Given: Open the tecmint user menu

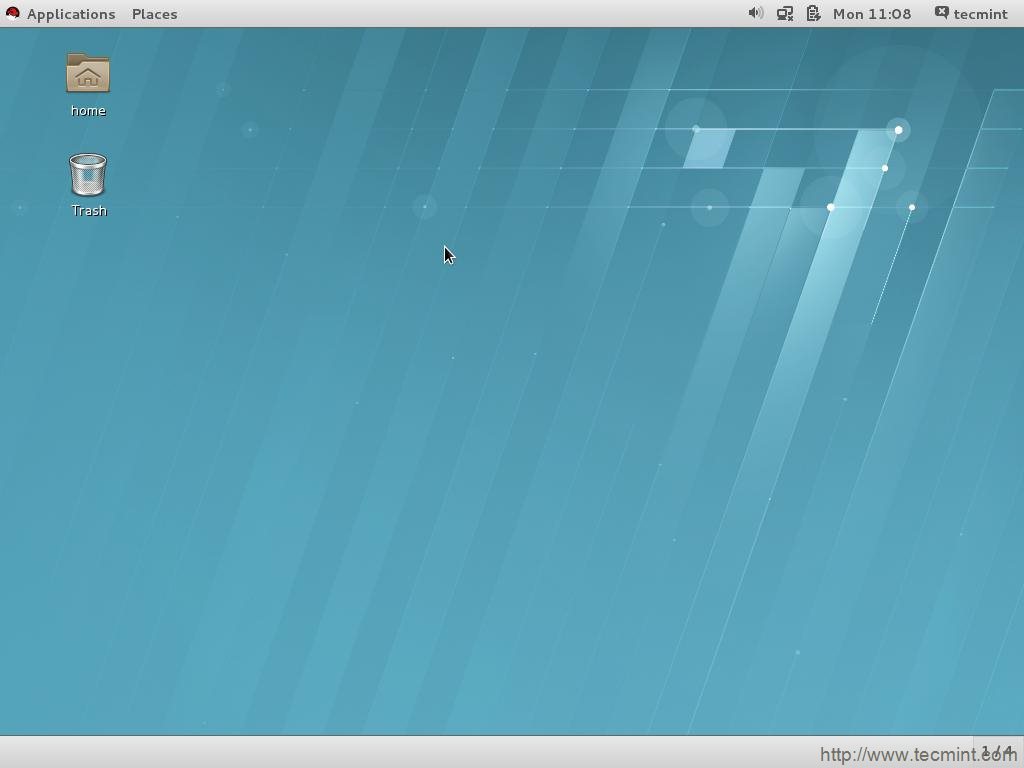Looking at the screenshot, I should [980, 14].
